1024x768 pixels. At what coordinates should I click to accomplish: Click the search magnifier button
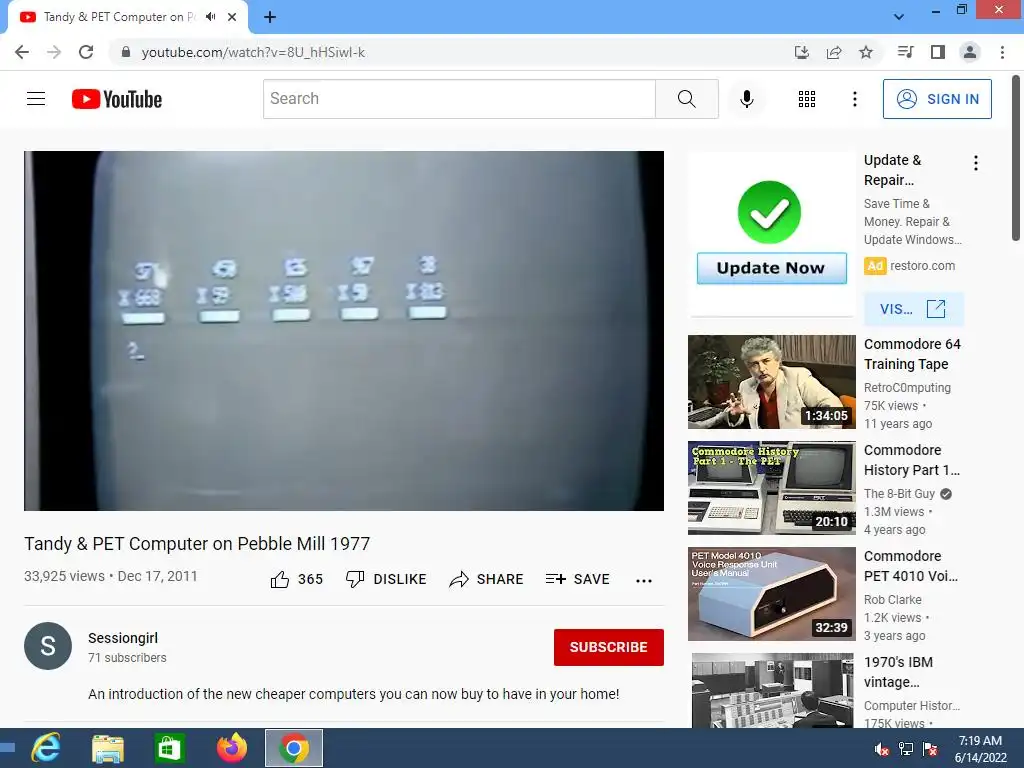[x=686, y=99]
